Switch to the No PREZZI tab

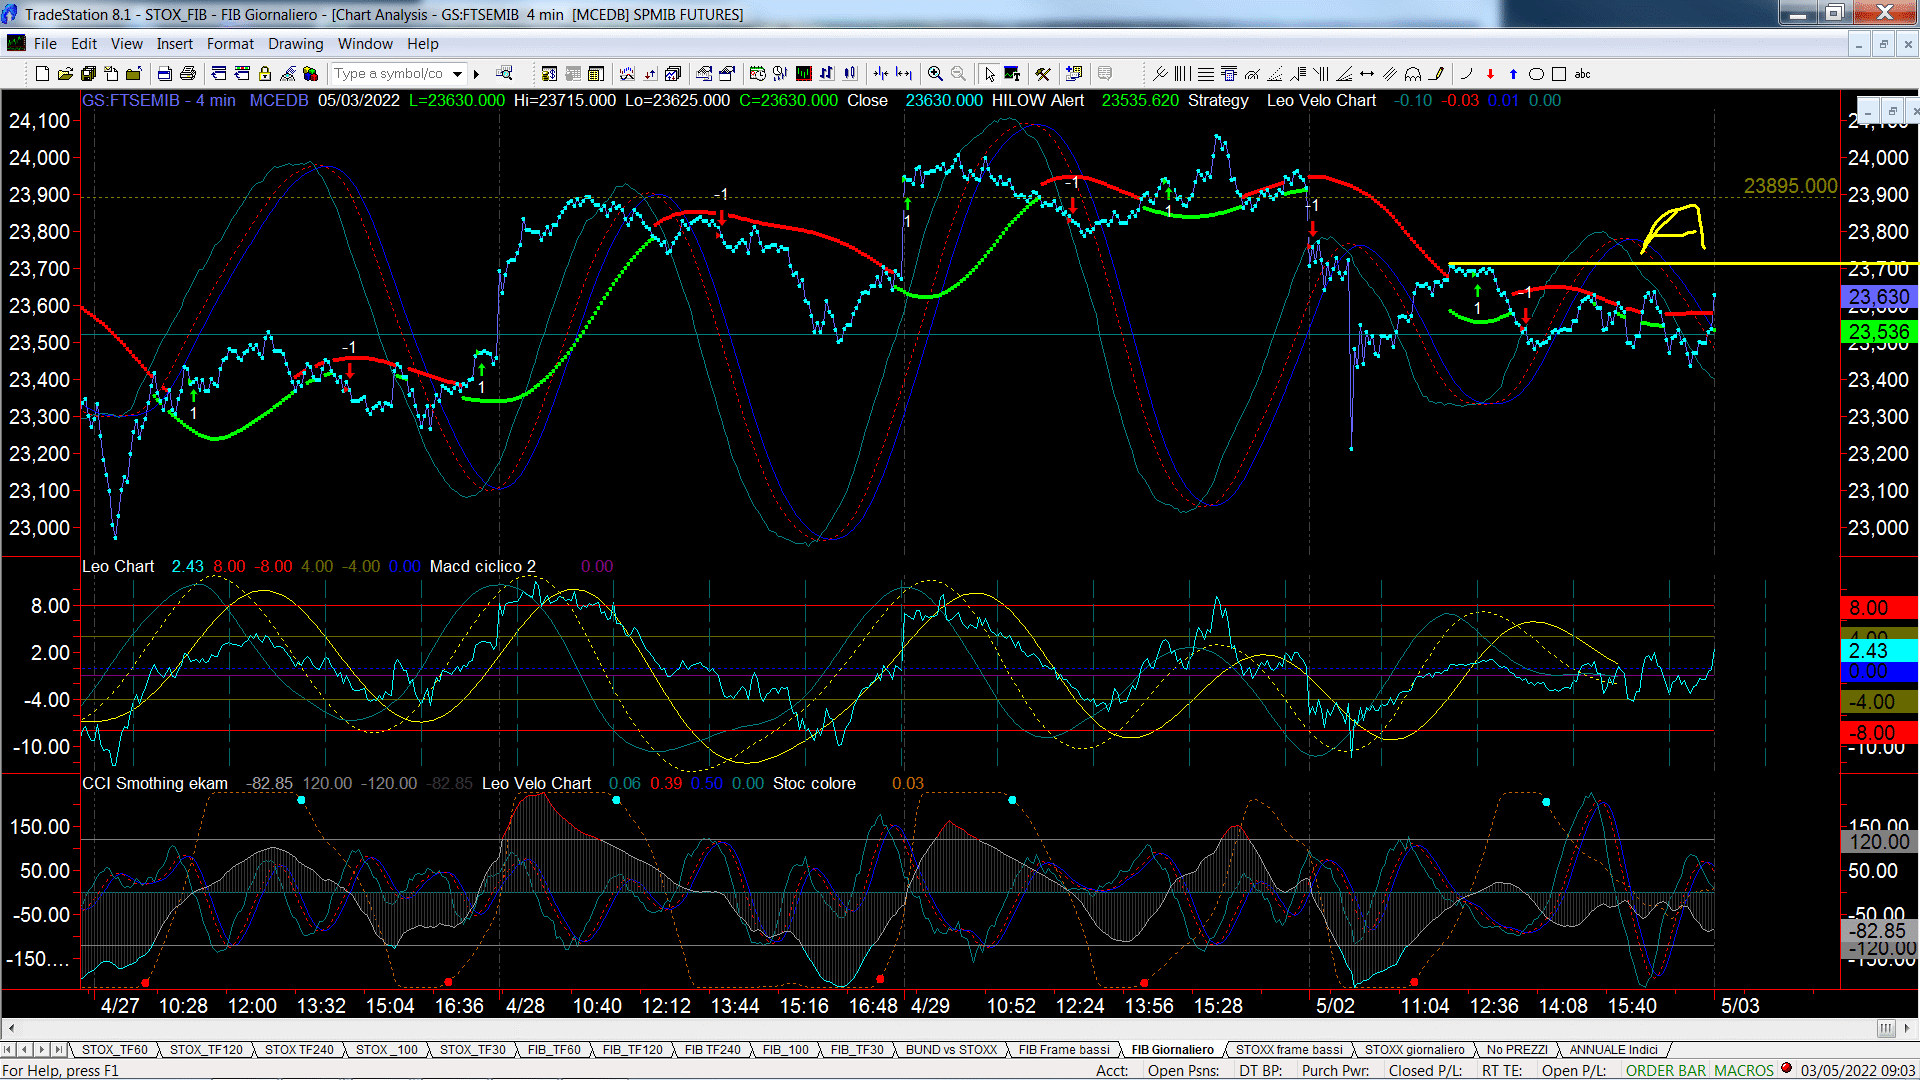pyautogui.click(x=1517, y=1050)
